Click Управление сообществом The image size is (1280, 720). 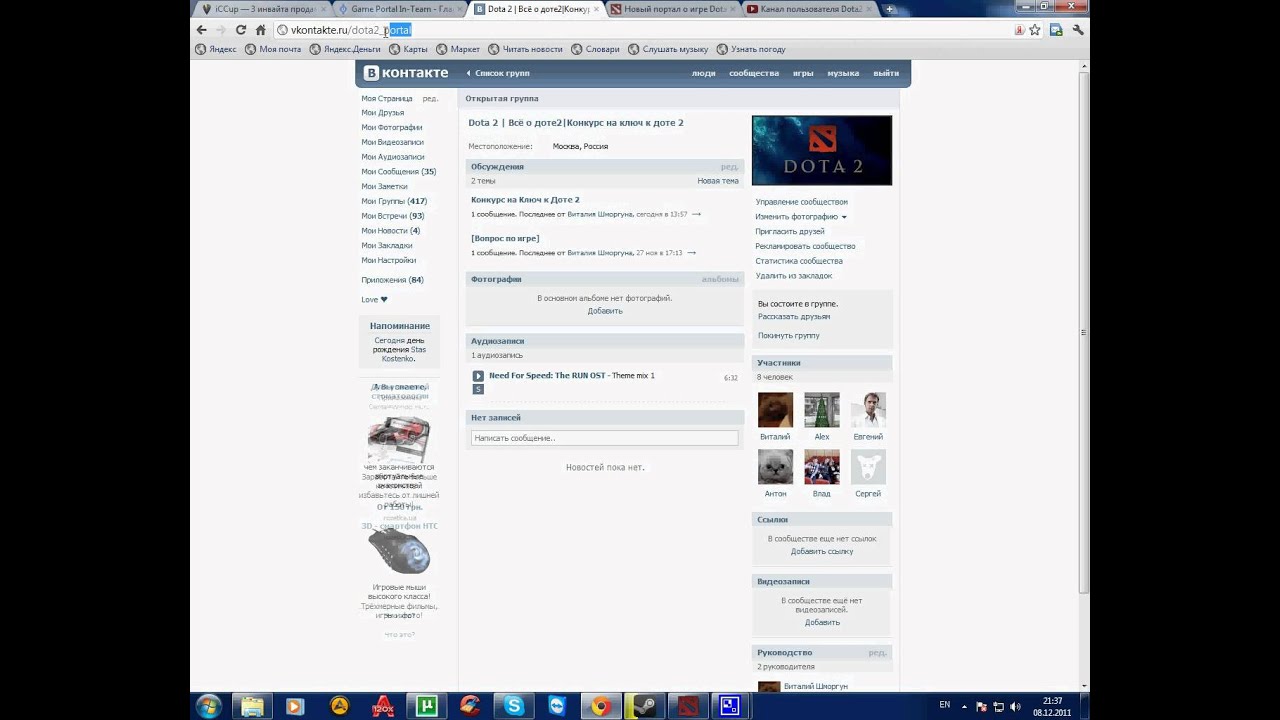(802, 202)
